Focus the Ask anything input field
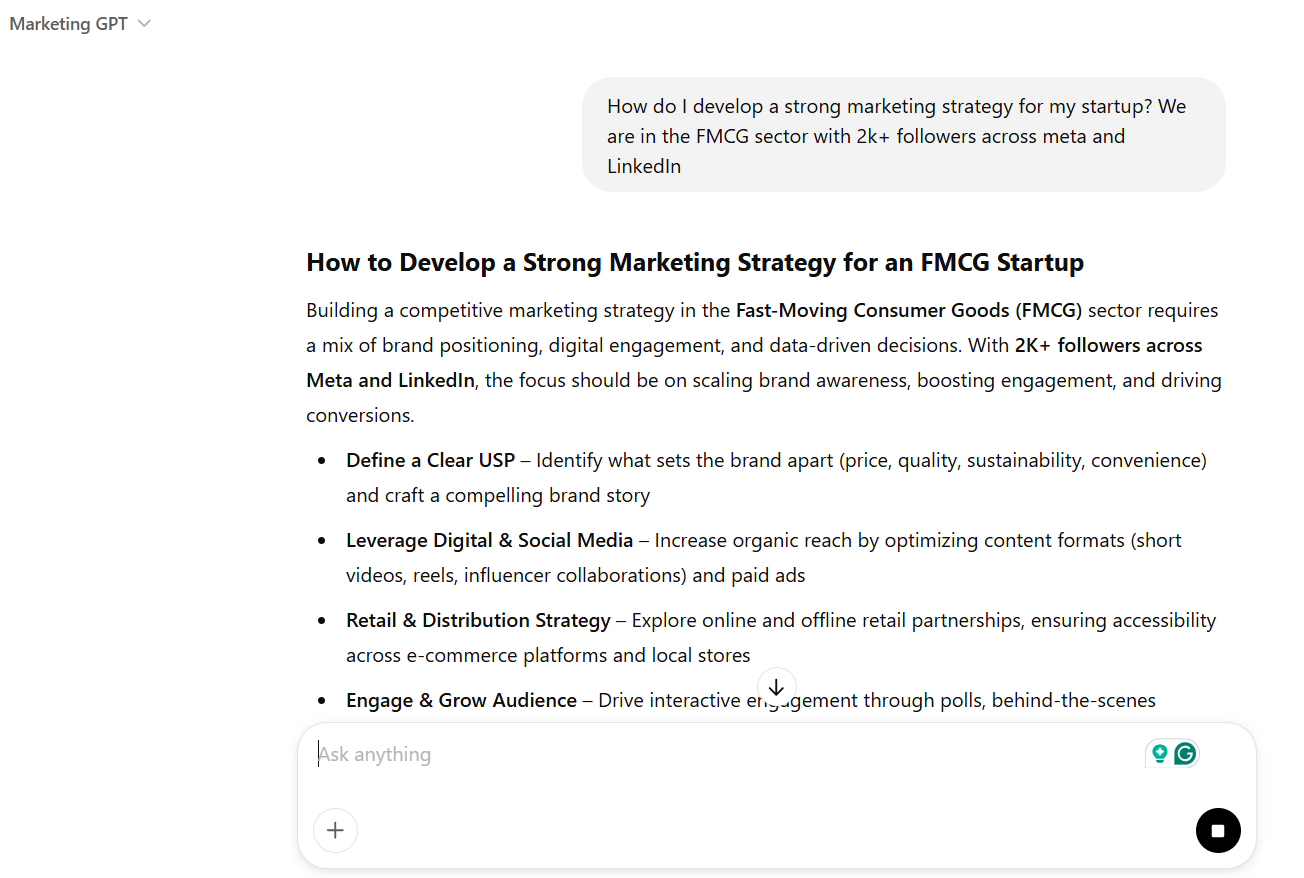The image size is (1304, 878). (700, 754)
